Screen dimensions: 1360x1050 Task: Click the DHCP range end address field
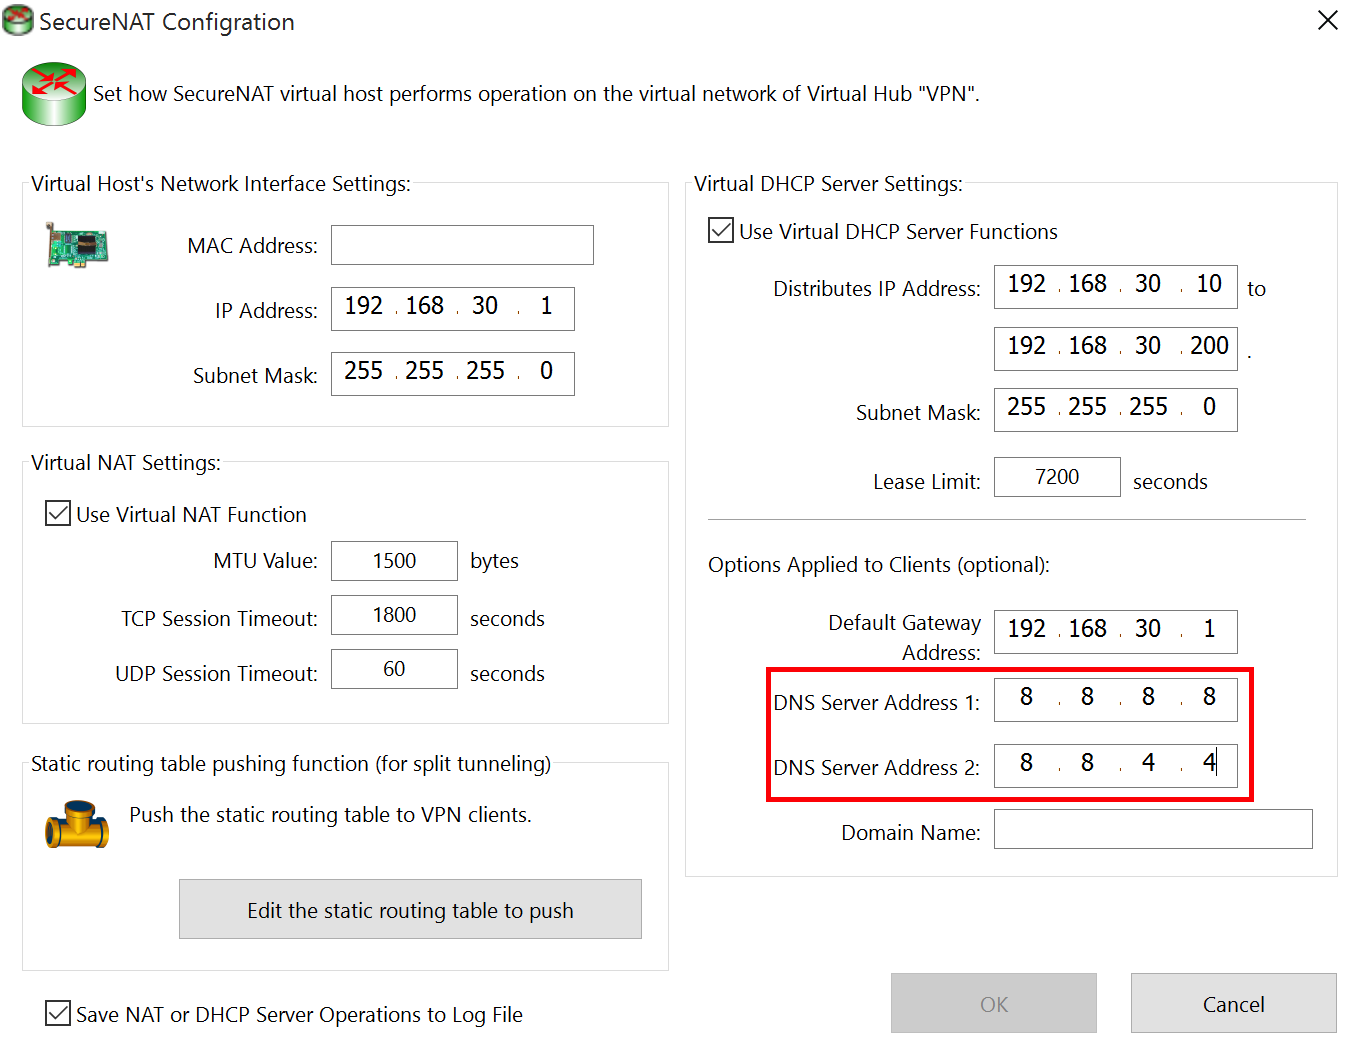click(x=1115, y=348)
